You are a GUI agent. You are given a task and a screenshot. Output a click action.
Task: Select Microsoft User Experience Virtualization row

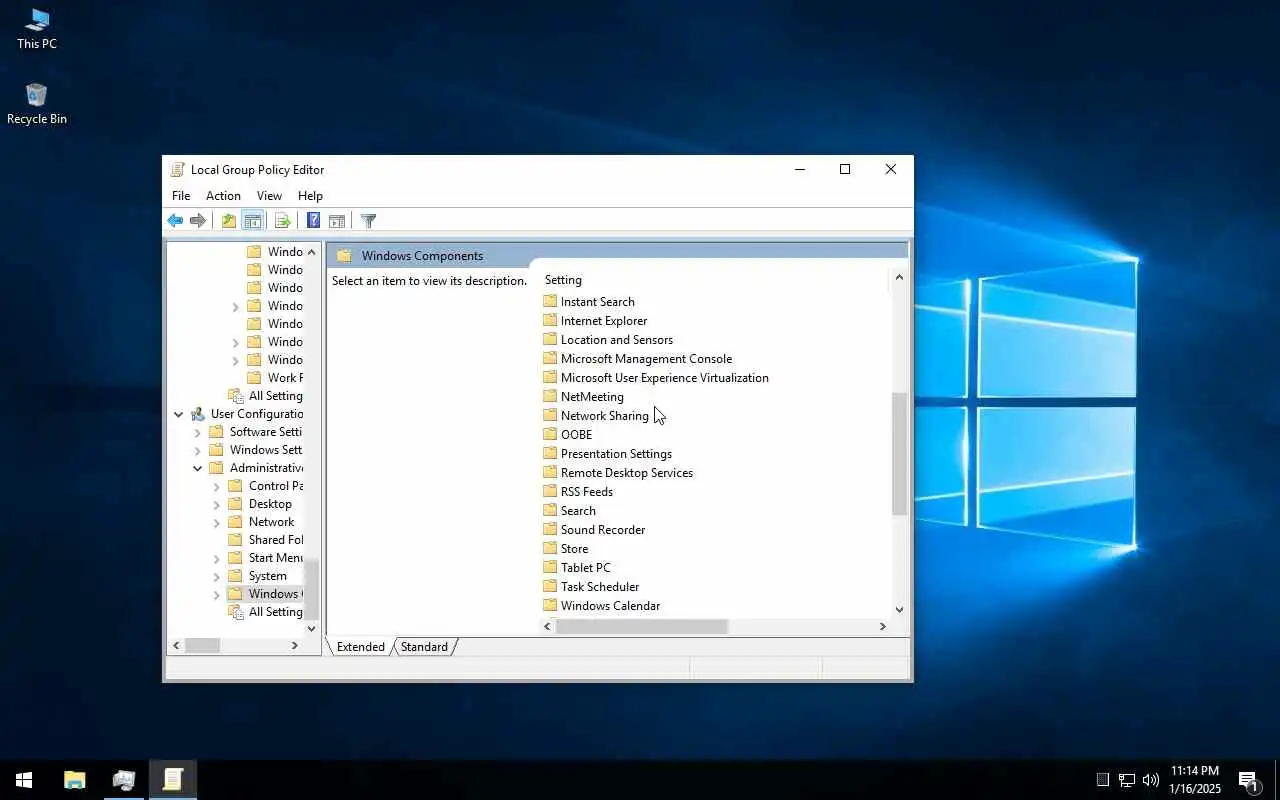(x=665, y=377)
